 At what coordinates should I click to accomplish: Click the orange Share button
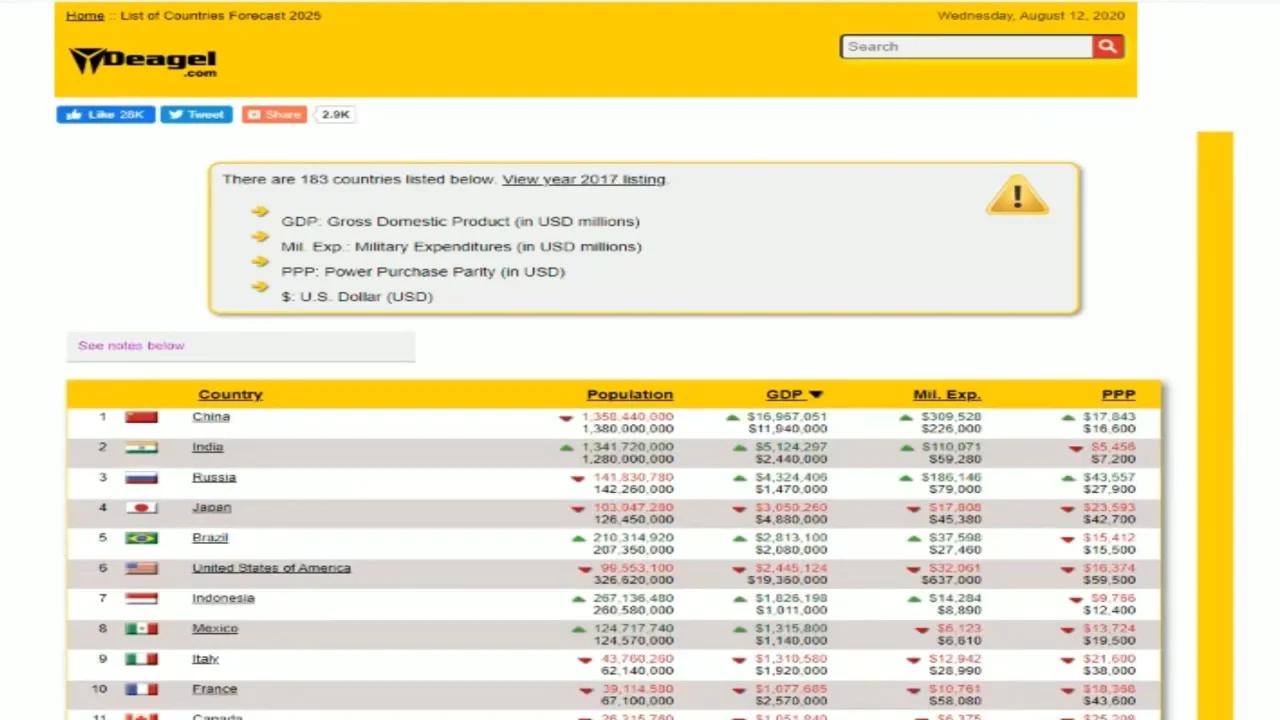click(x=274, y=115)
